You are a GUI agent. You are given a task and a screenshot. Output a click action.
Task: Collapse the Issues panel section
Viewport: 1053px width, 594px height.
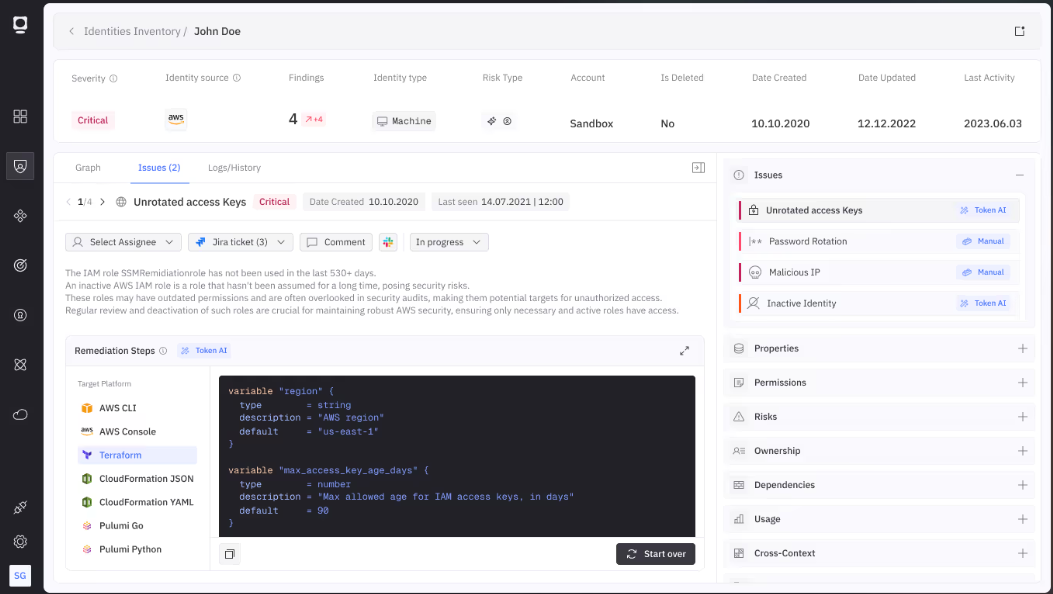point(1019,175)
